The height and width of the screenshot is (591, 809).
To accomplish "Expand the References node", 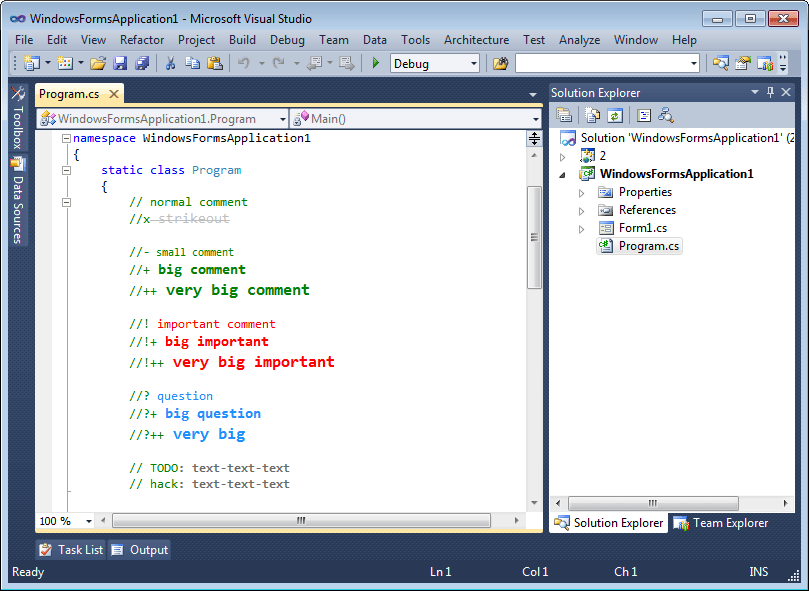I will (x=581, y=210).
